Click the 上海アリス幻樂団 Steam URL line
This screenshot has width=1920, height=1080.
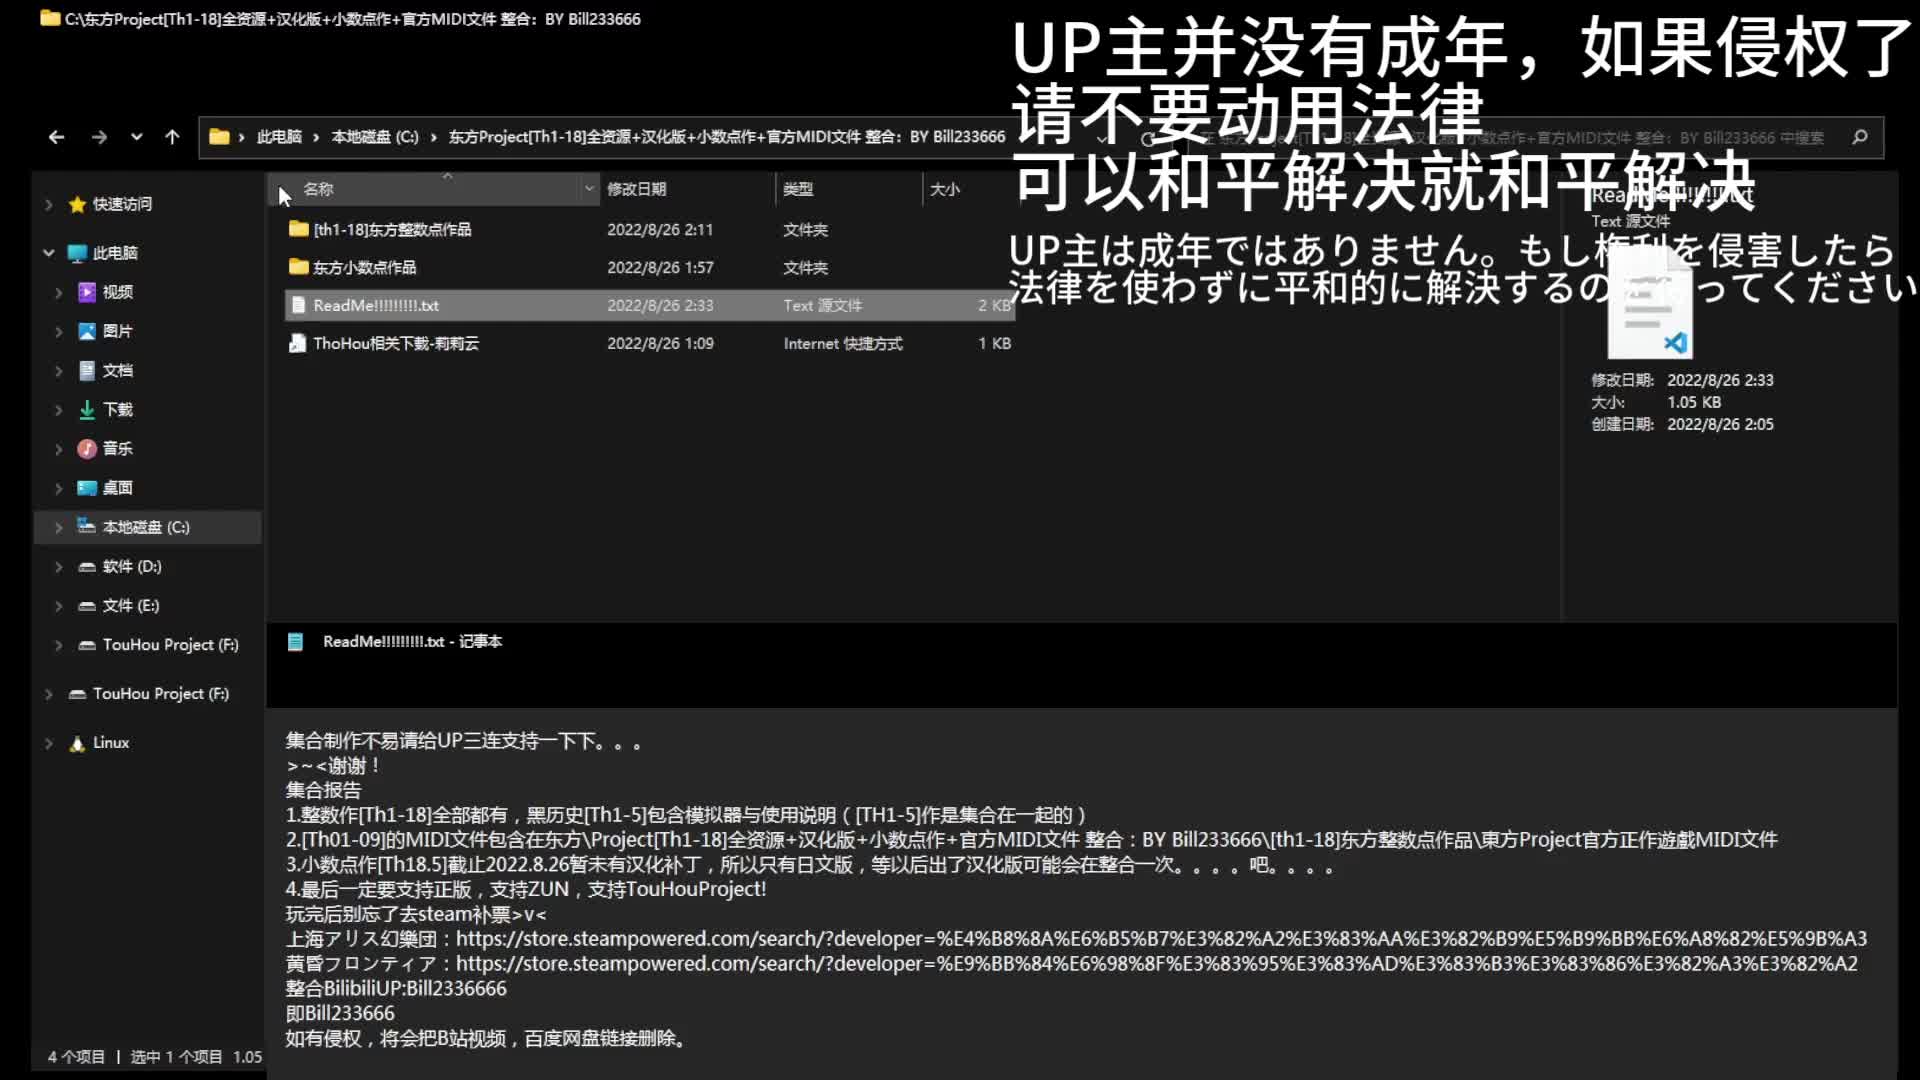pyautogui.click(x=1076, y=939)
